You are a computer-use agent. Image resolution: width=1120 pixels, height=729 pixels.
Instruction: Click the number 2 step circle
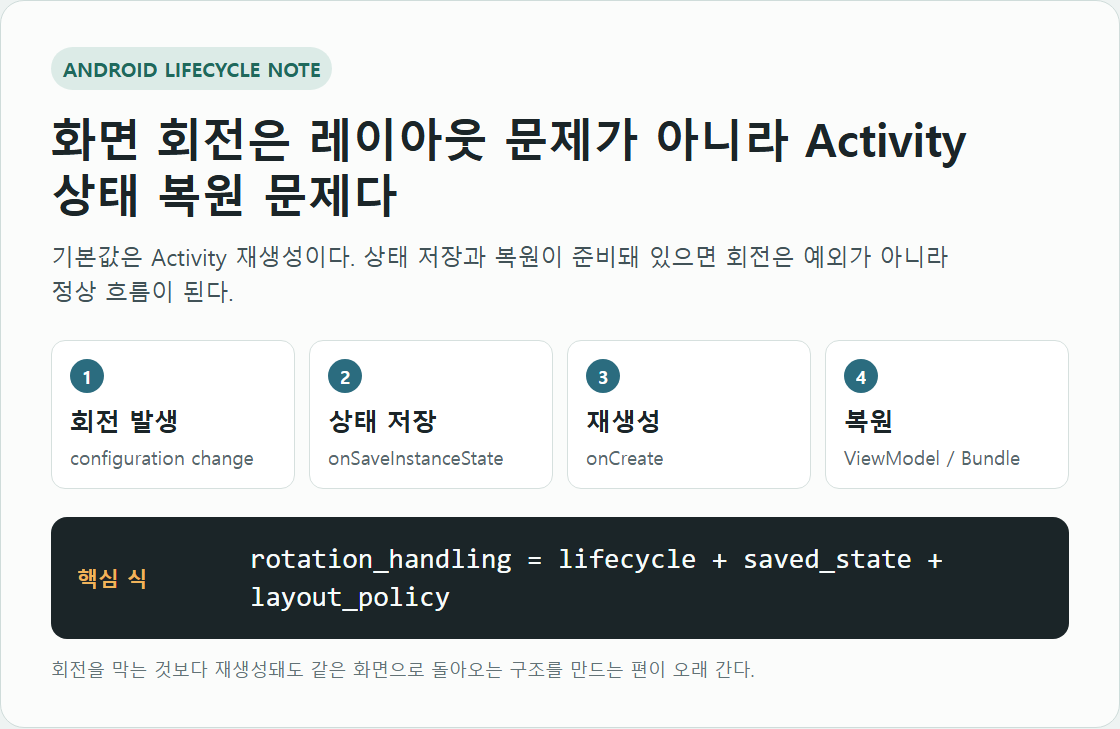[345, 376]
